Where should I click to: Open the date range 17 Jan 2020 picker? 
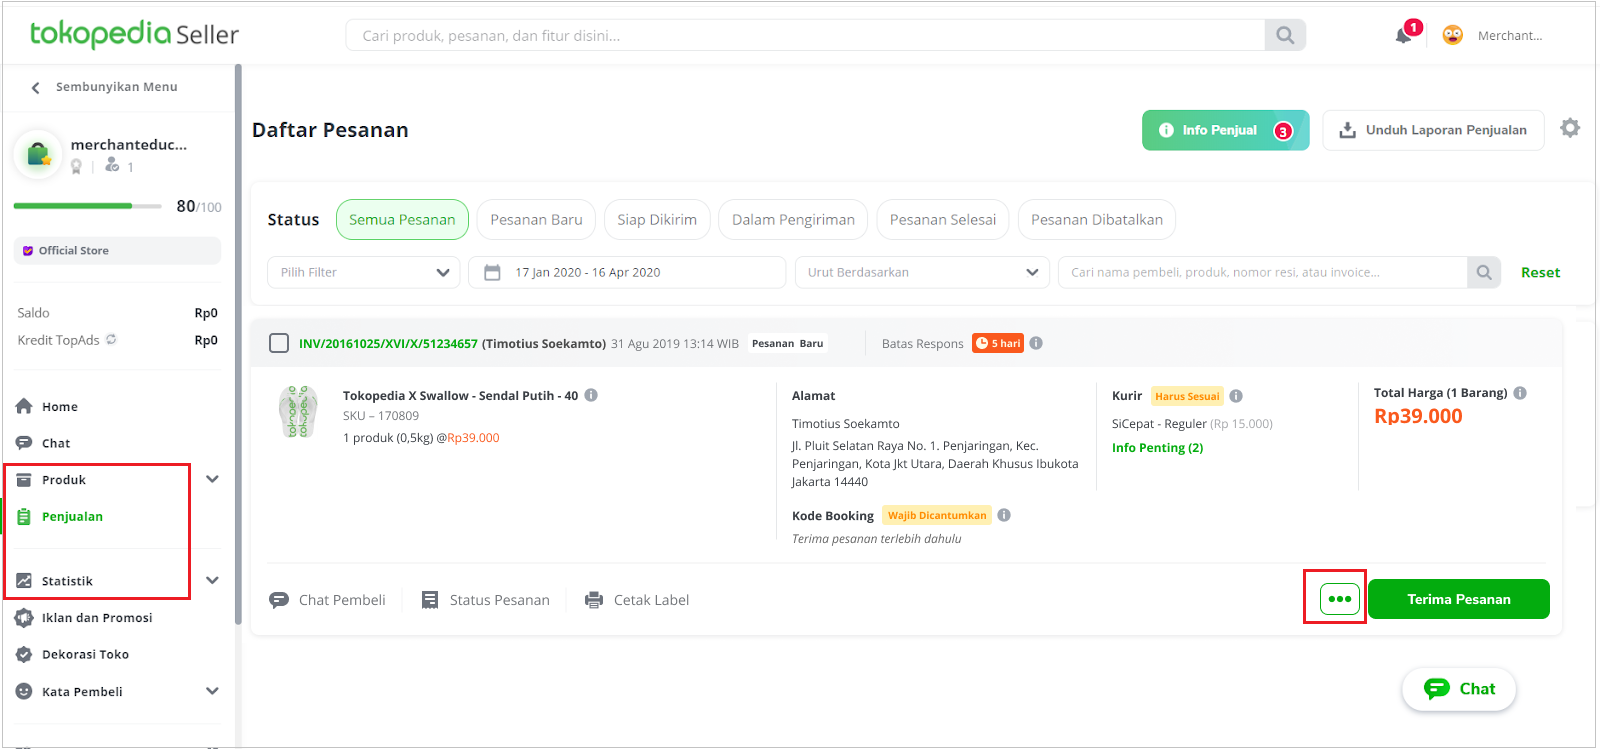point(627,272)
